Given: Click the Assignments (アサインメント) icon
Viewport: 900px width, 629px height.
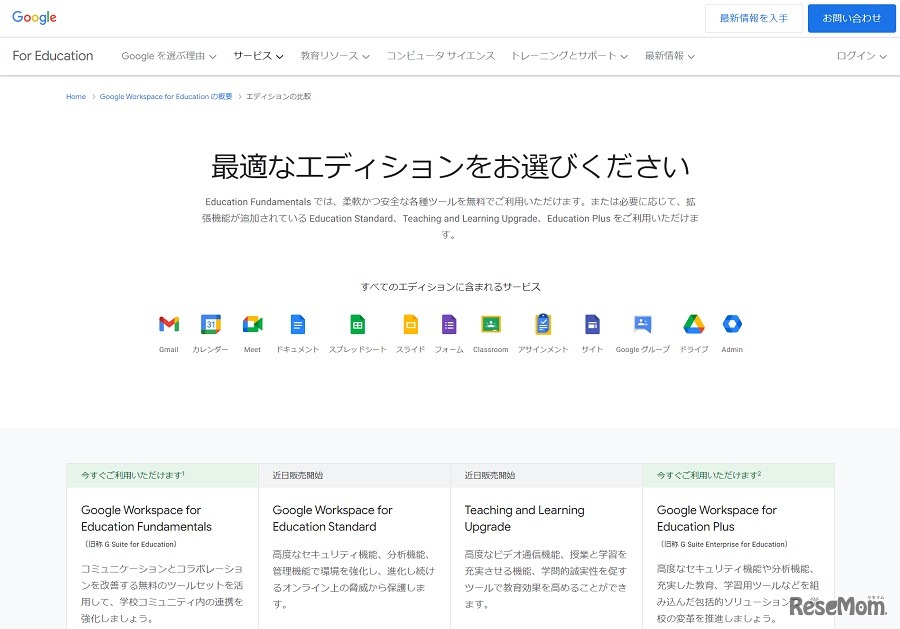Looking at the screenshot, I should (543, 324).
